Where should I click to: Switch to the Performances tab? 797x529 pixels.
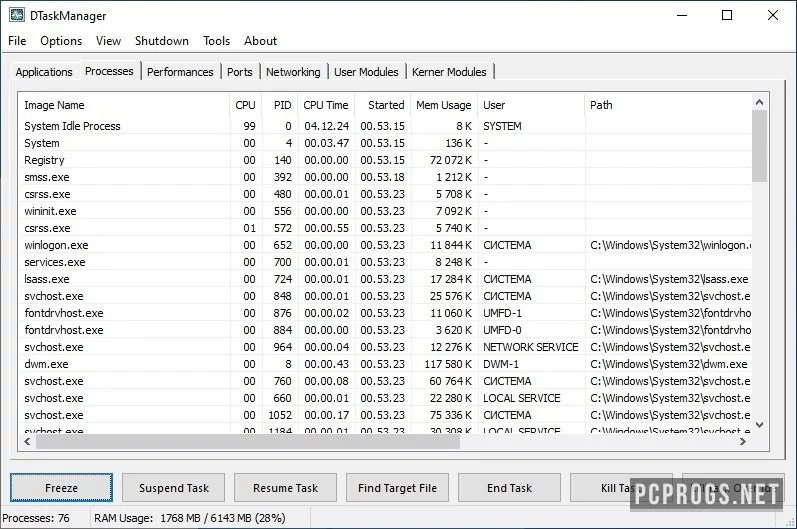(180, 72)
